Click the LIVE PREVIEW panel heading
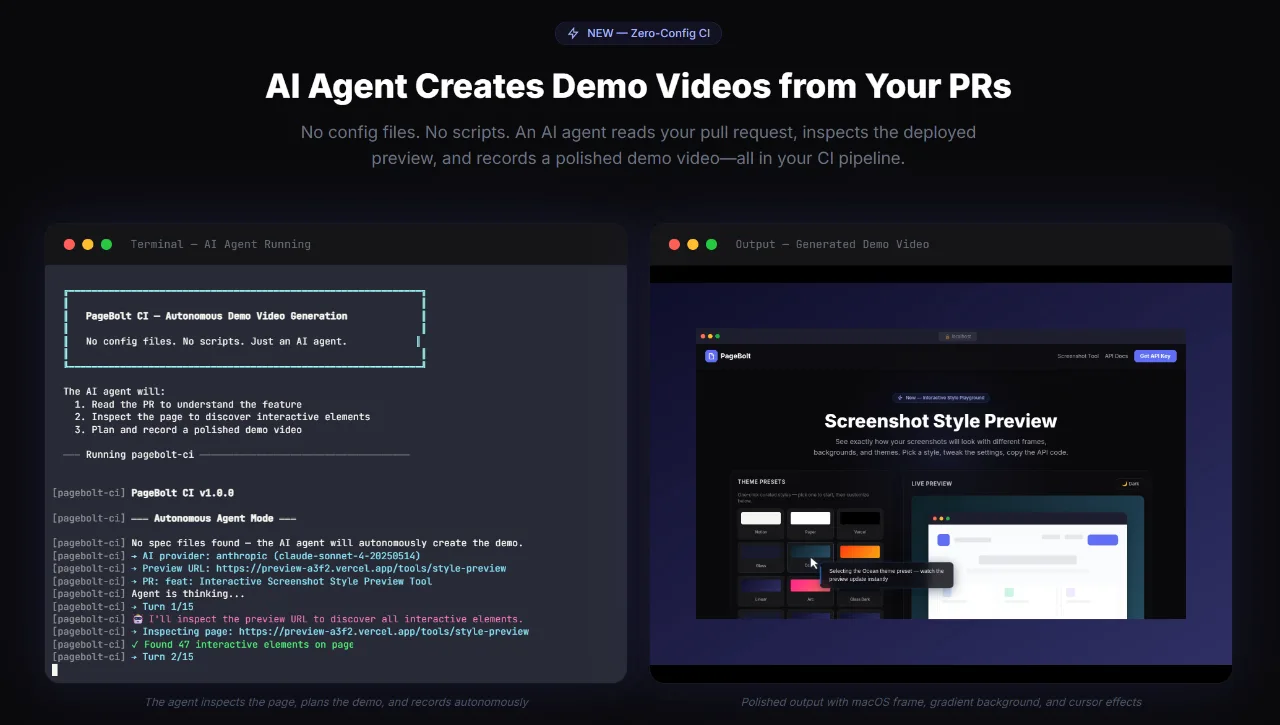 (x=932, y=483)
